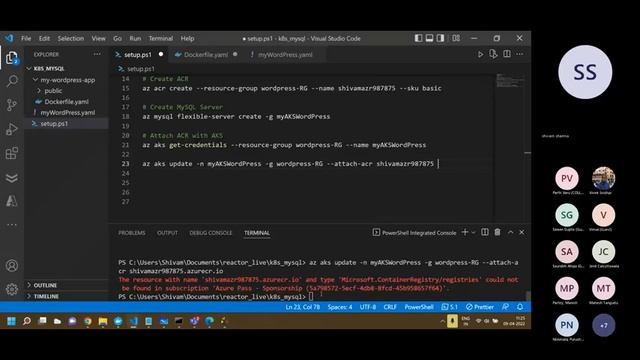Open Windows Start menu
The height and width of the screenshot is (360, 640).
coord(11,321)
